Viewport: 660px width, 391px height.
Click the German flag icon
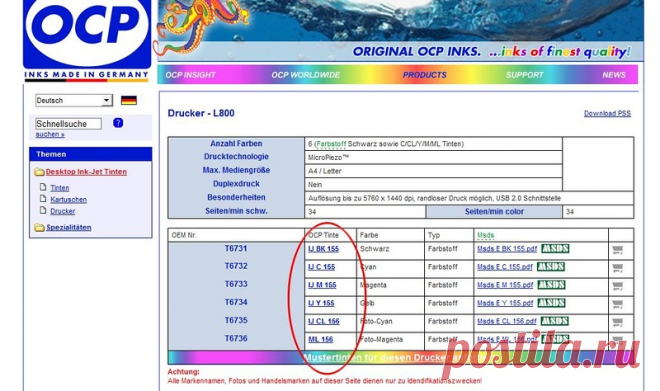(x=129, y=101)
